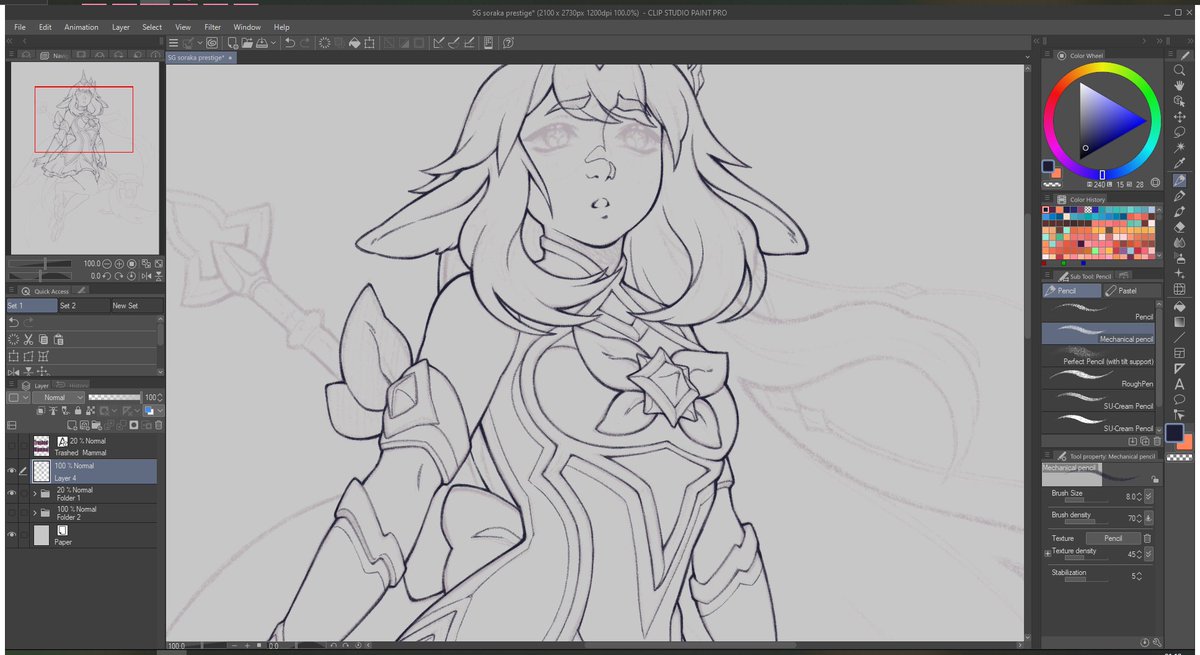Select the Move layer tool

point(1180,117)
